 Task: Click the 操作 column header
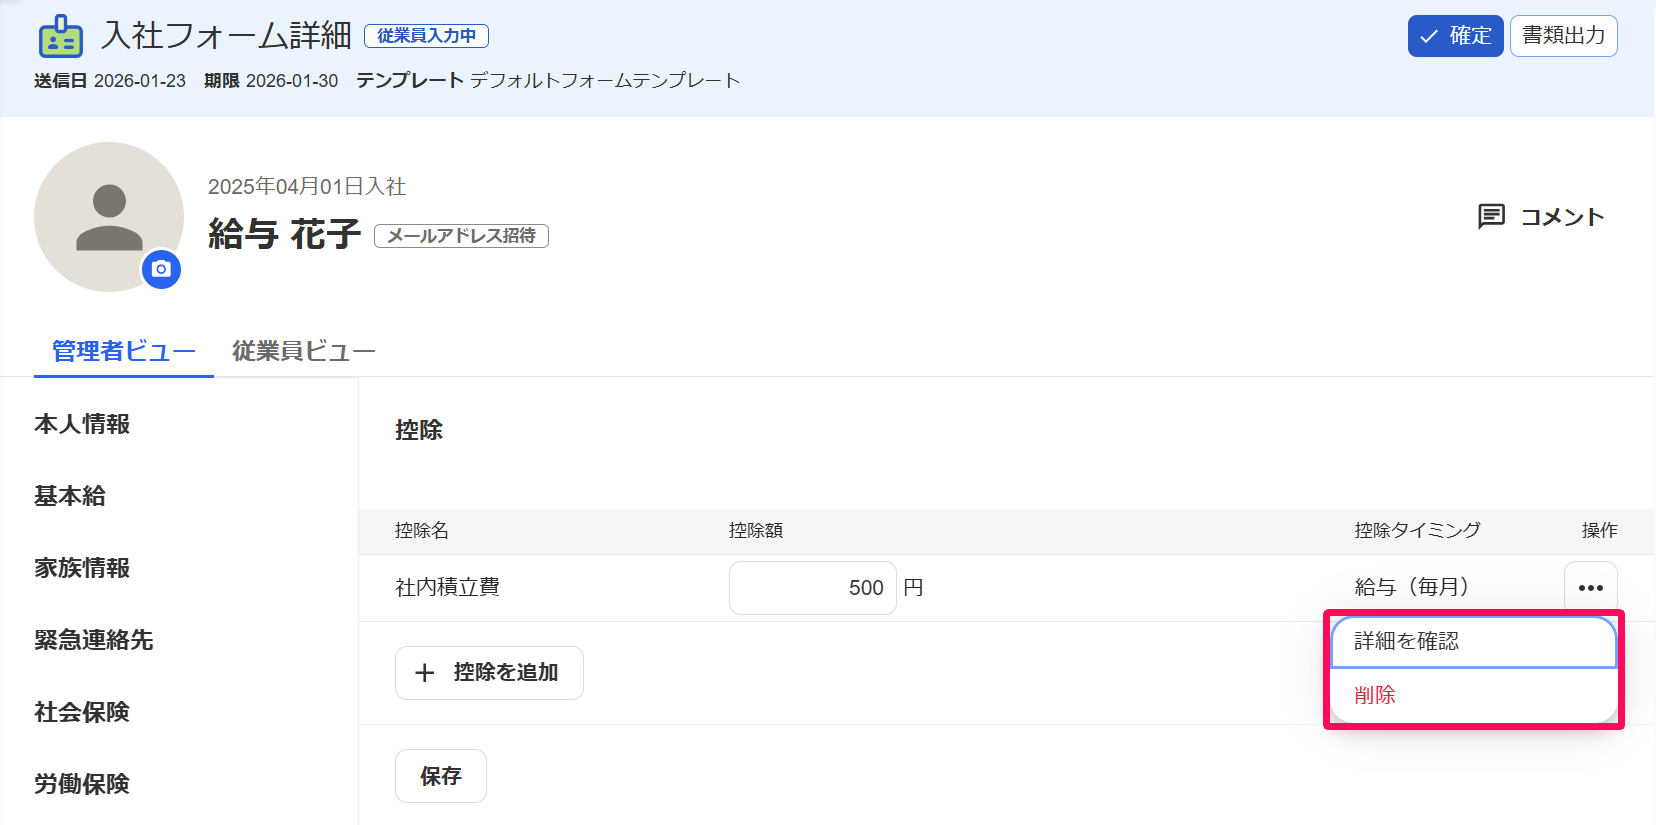[1599, 530]
